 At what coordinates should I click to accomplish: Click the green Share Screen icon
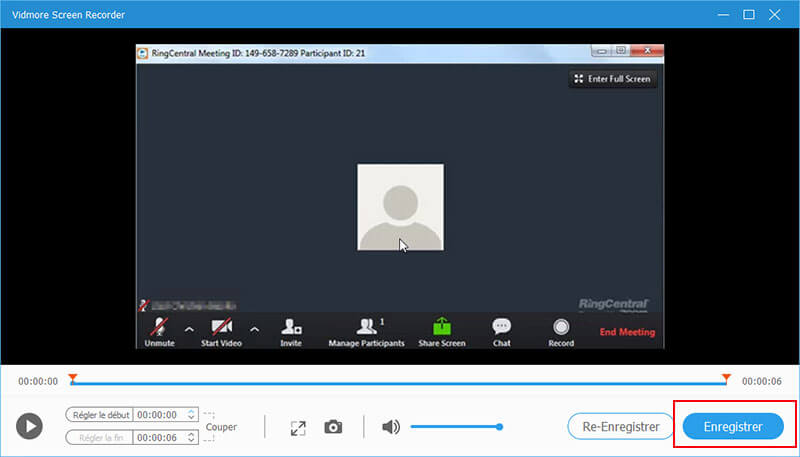point(441,328)
